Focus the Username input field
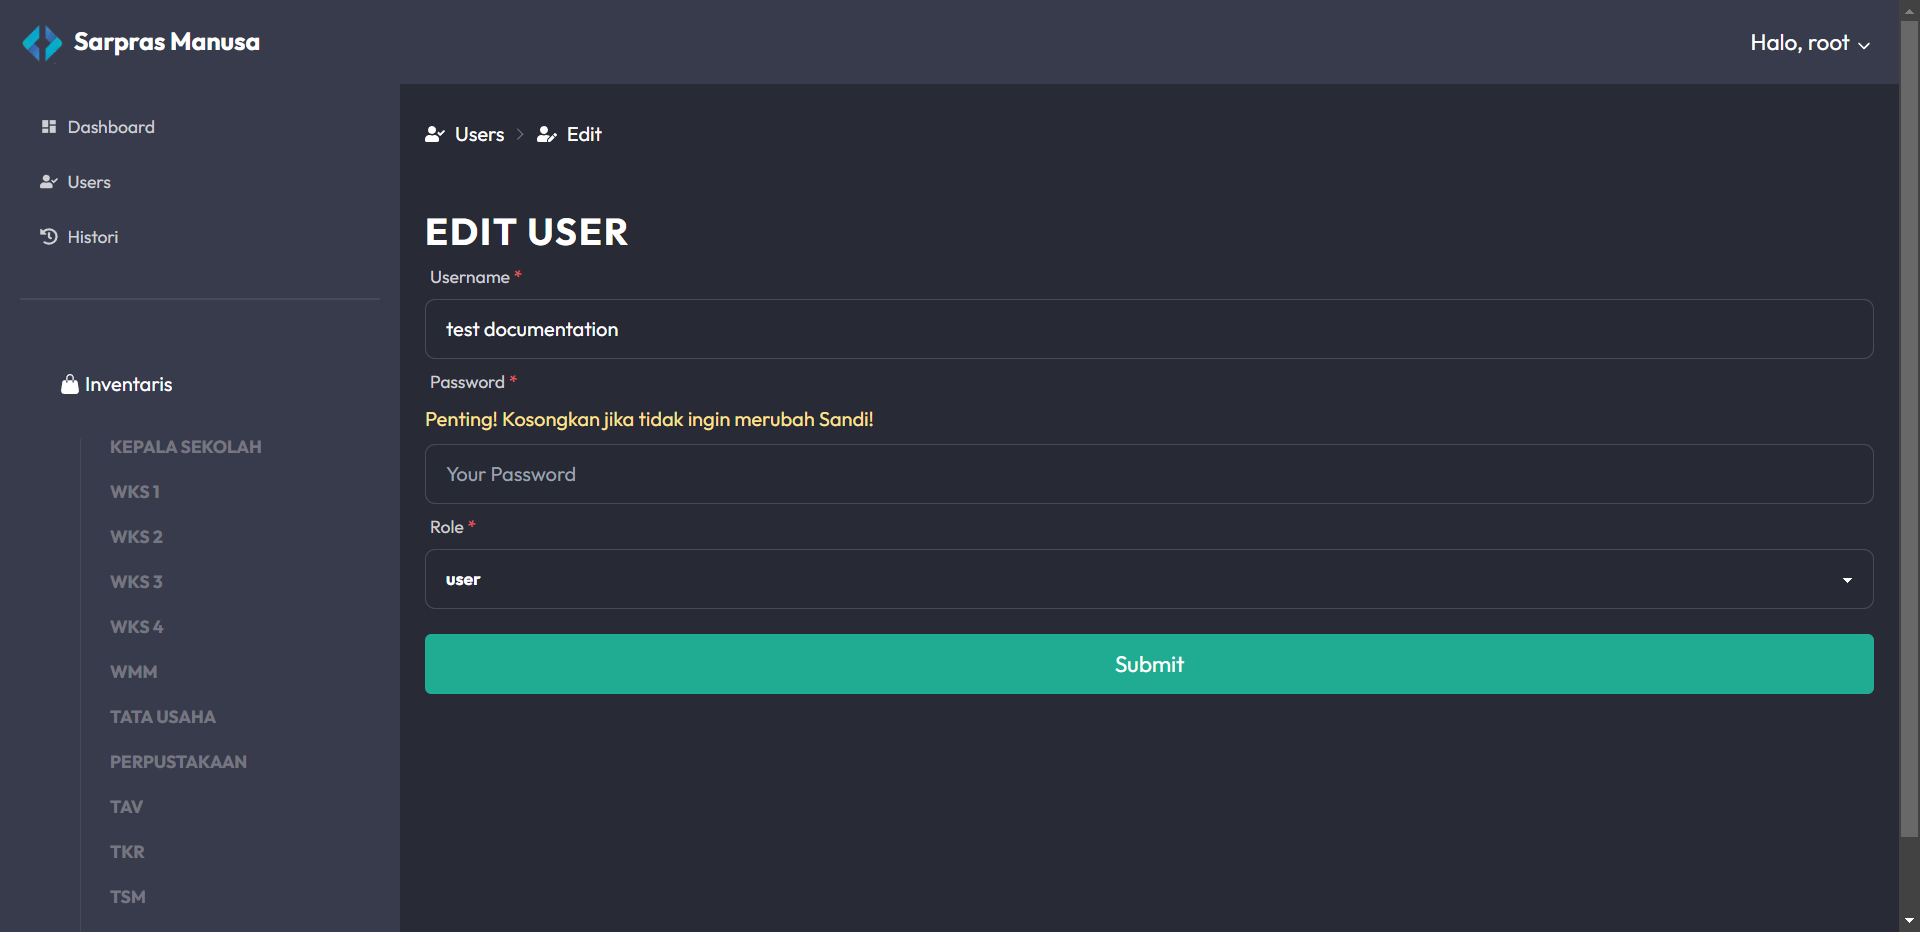 [x=1149, y=329]
